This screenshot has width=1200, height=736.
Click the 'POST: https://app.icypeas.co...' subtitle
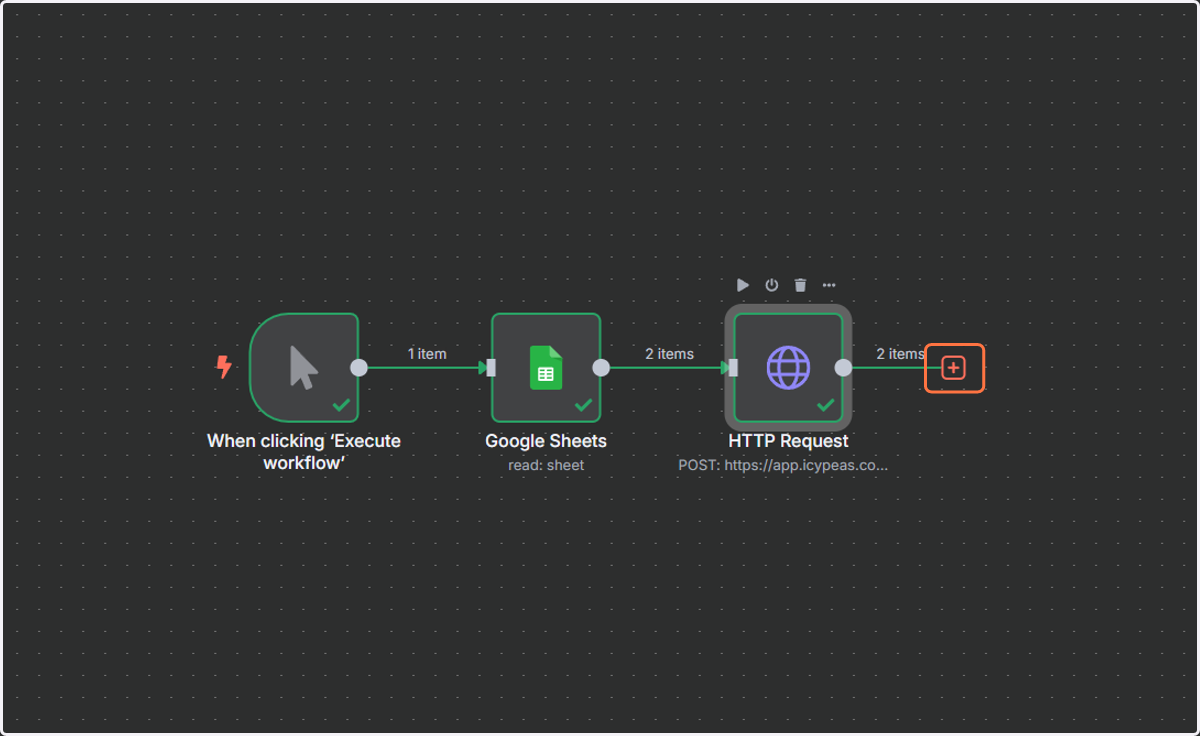(783, 465)
